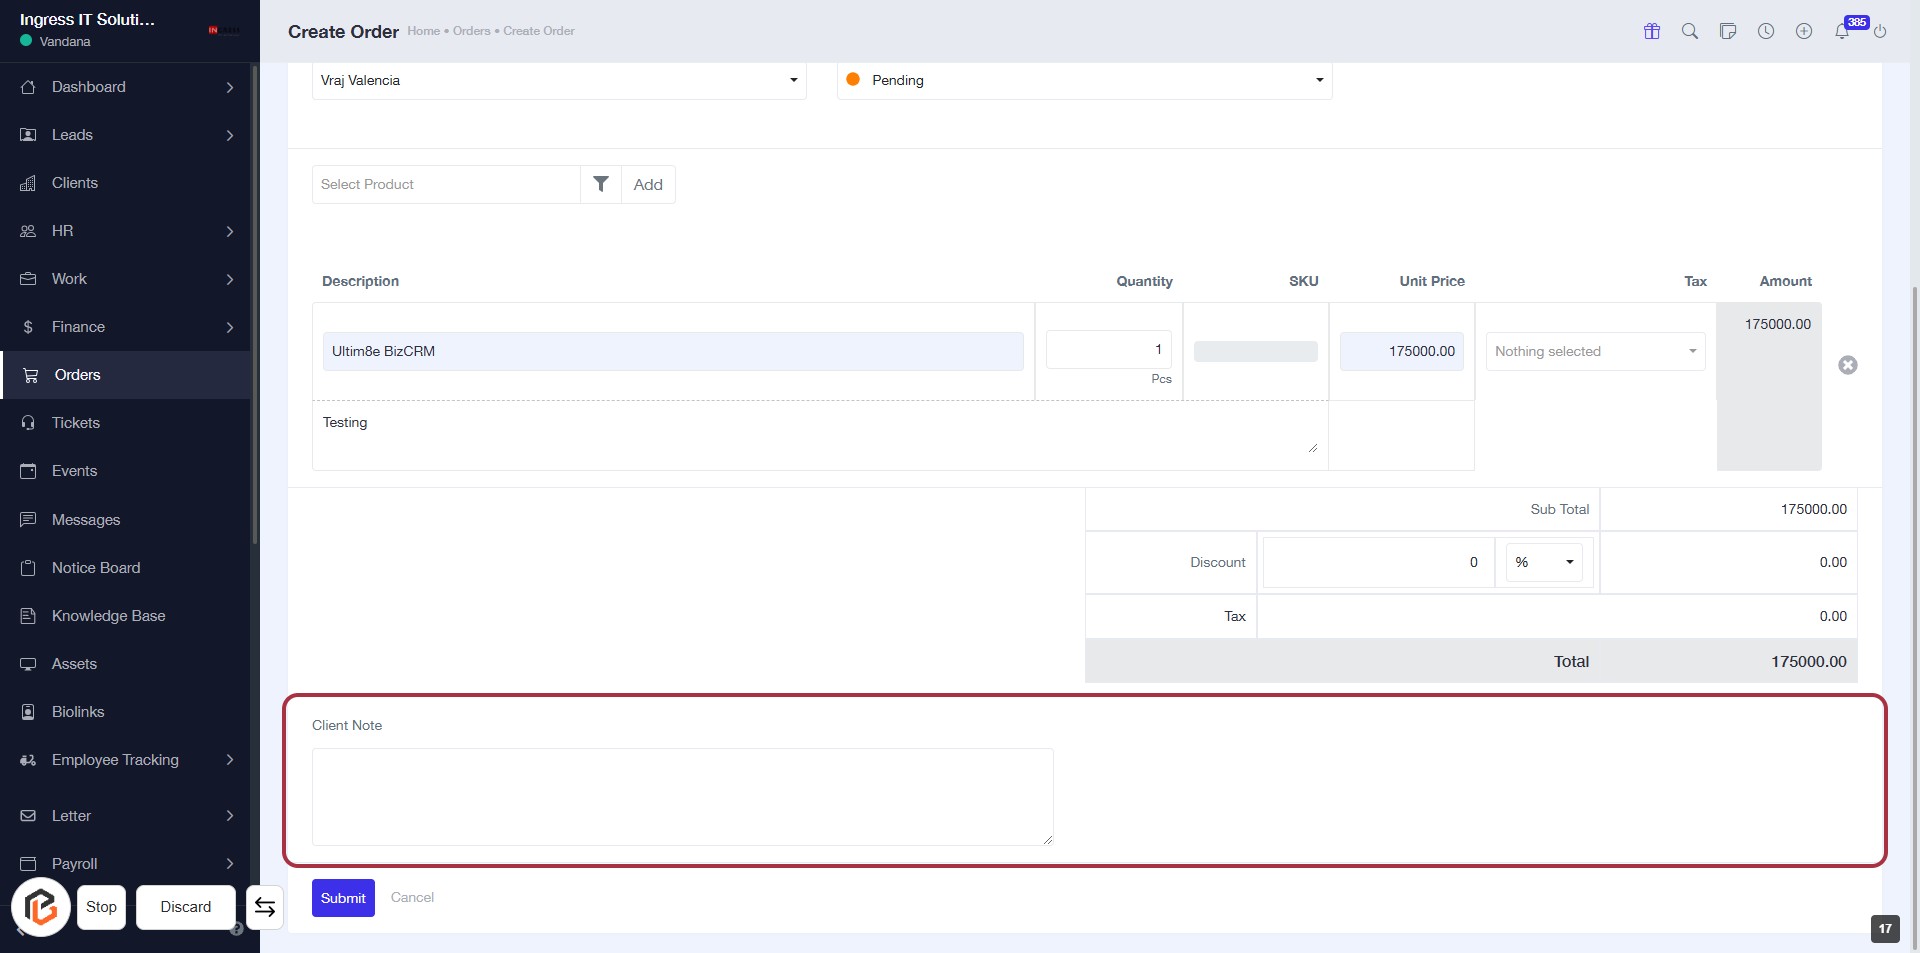This screenshot has height=953, width=1920.
Task: Click the plus circle quick-add icon
Action: pyautogui.click(x=1803, y=31)
